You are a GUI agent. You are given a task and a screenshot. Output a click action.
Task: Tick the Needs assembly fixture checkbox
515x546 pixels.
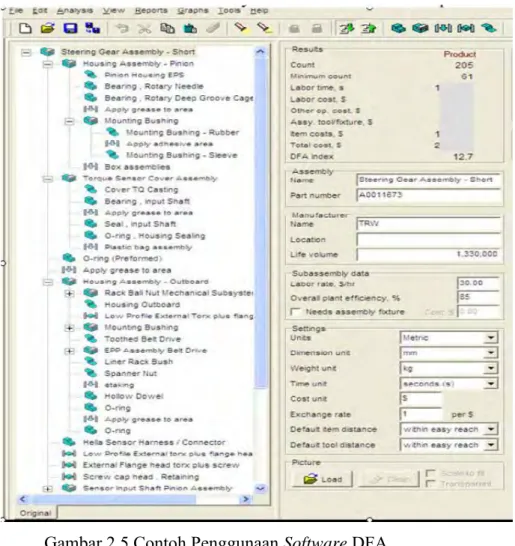click(295, 312)
